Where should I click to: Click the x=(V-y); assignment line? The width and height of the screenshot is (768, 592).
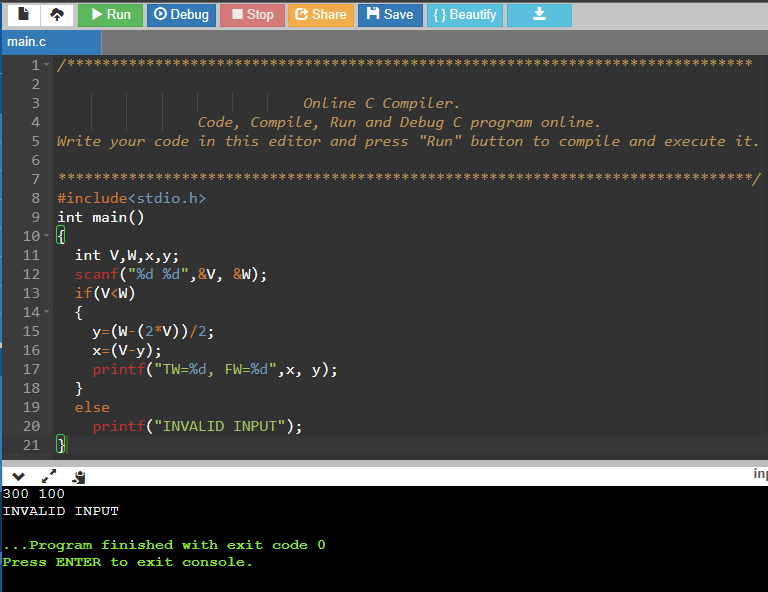(x=126, y=351)
